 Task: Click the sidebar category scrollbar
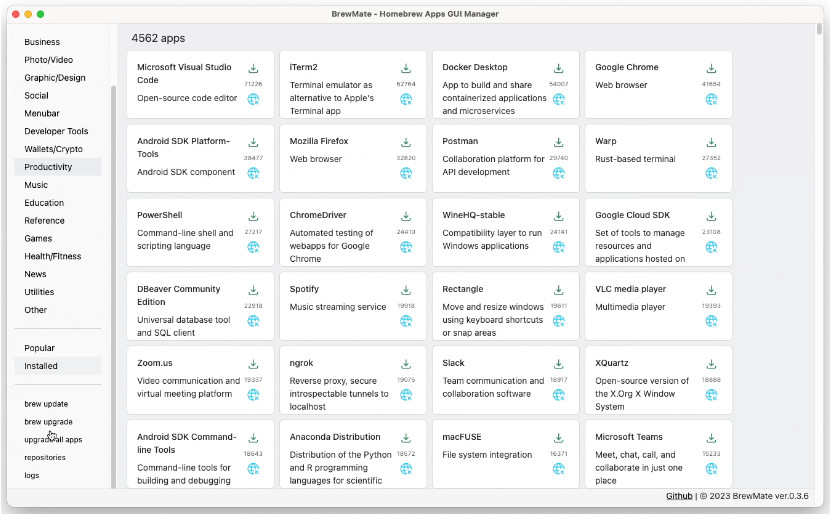point(113,286)
